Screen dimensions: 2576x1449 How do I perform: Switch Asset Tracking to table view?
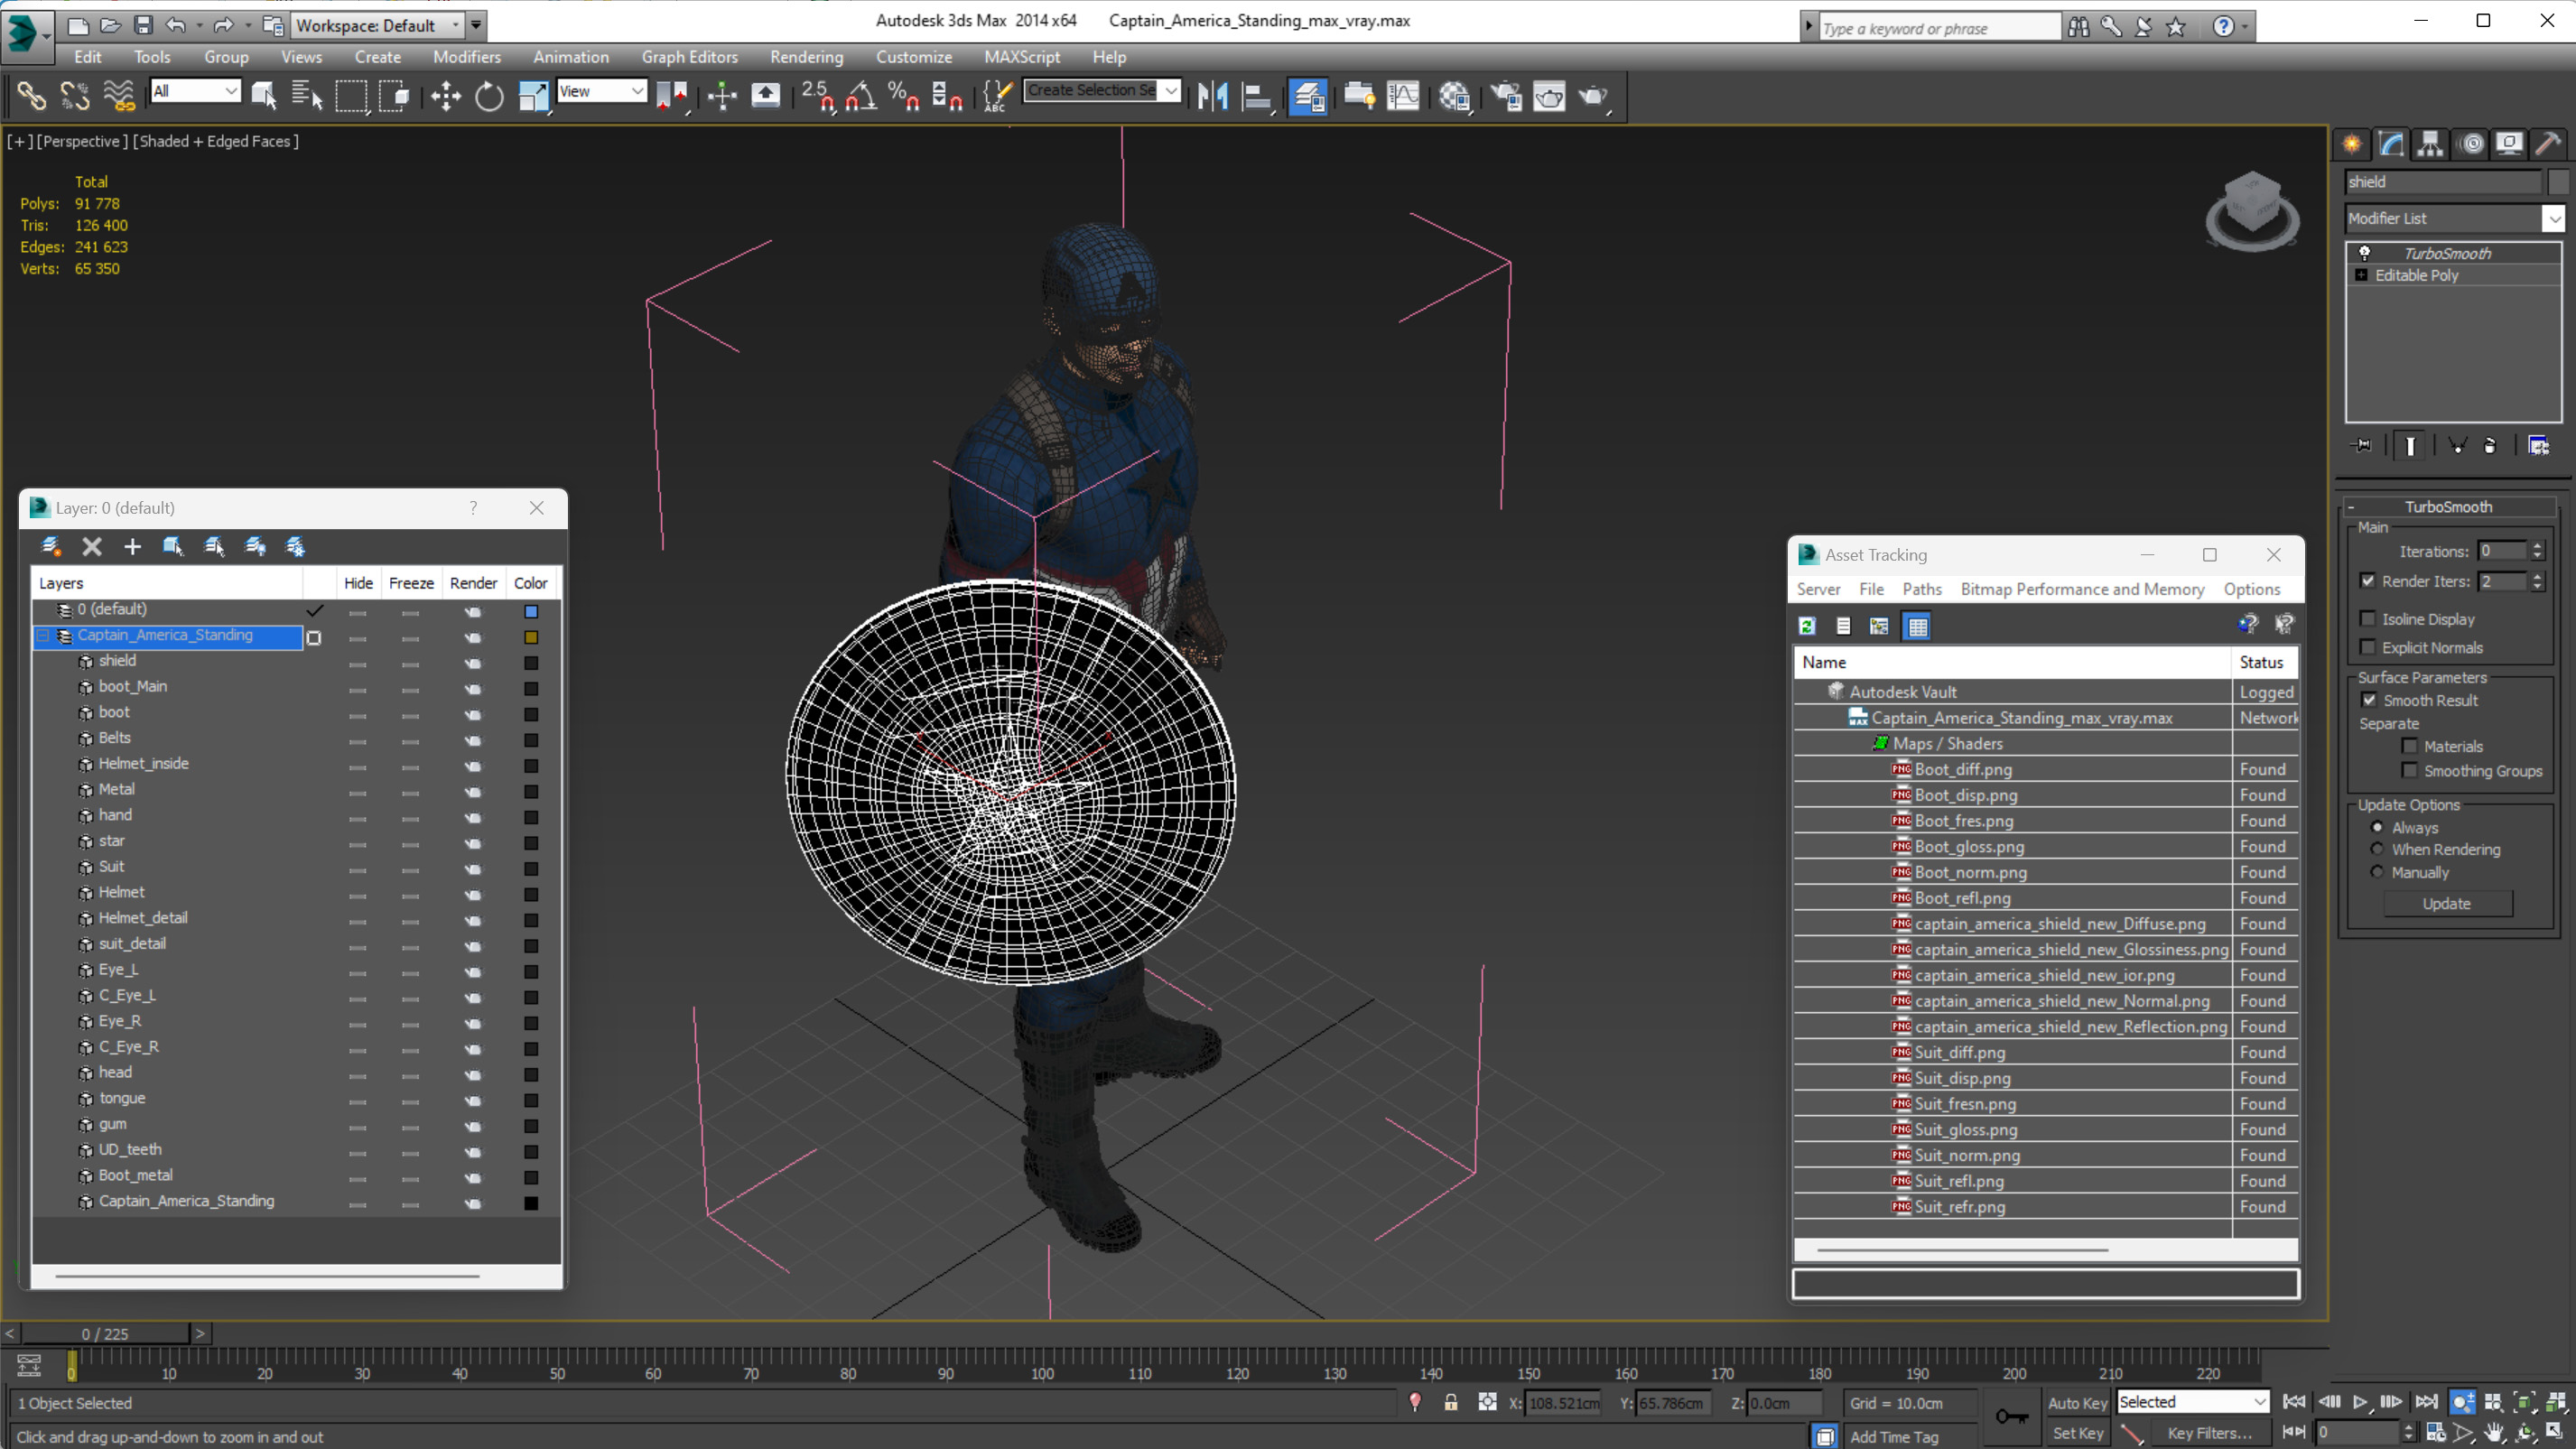[x=1917, y=626]
